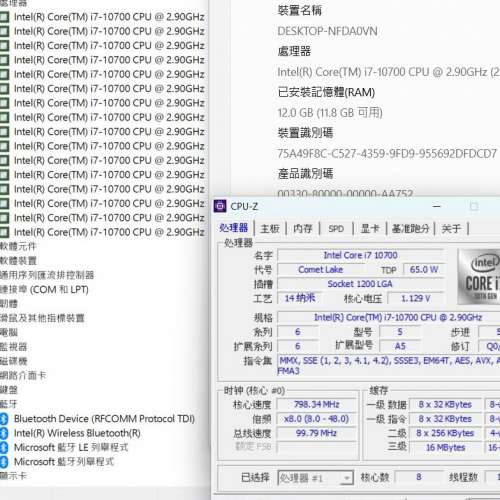Select Intel(R) Wireless Bluetooth(R) entry

[77, 433]
